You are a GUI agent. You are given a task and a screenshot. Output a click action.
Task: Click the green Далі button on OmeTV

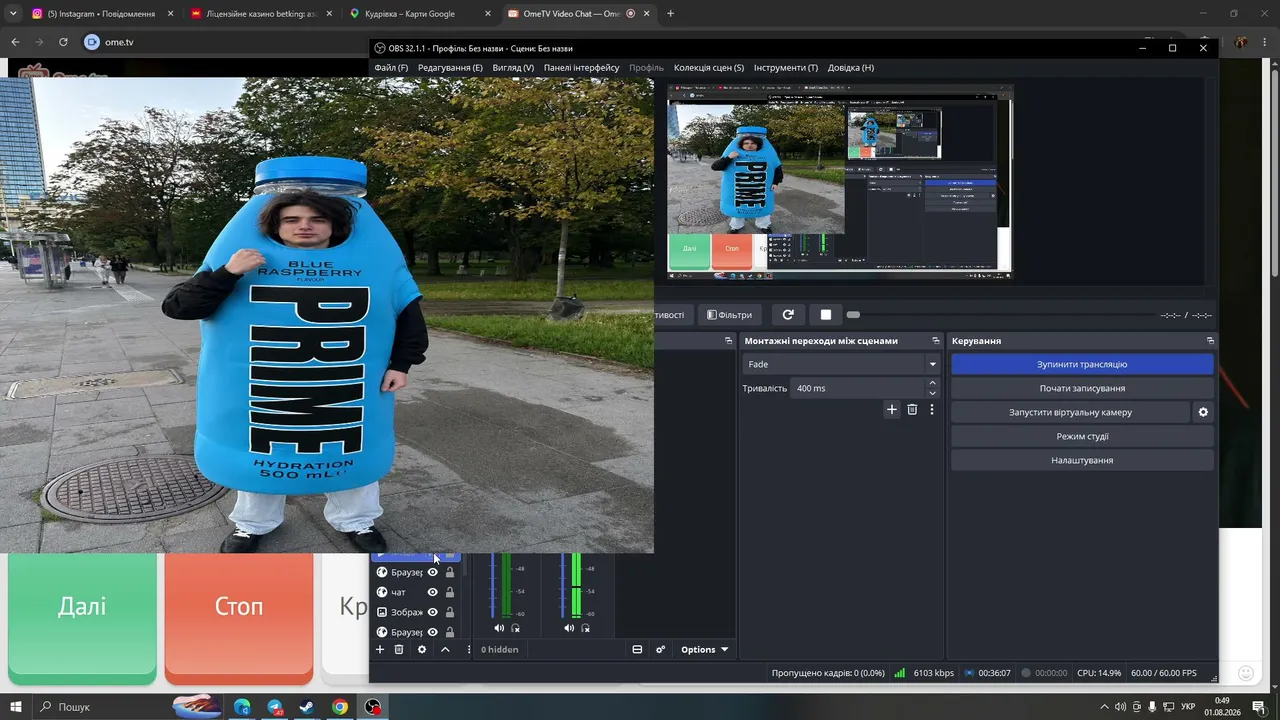pos(82,619)
